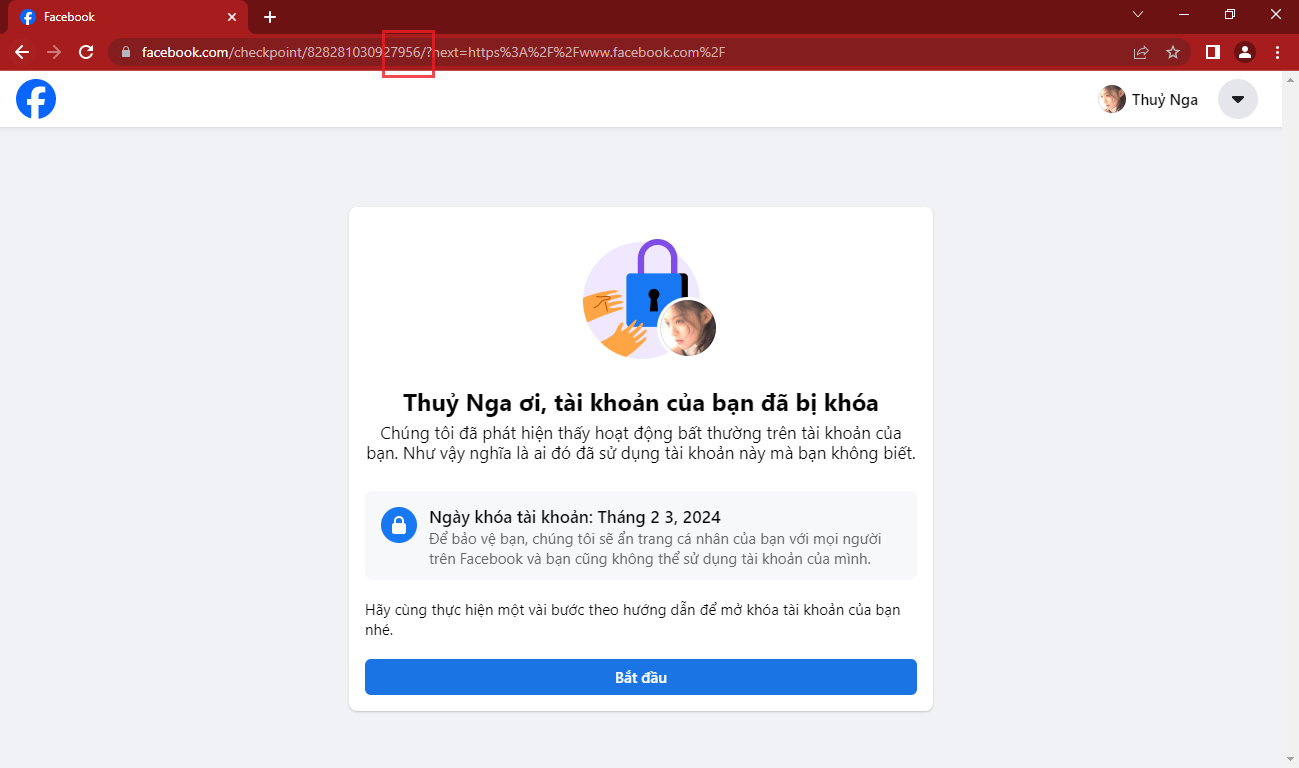Close the Facebook tab
This screenshot has width=1299, height=768.
[x=232, y=17]
